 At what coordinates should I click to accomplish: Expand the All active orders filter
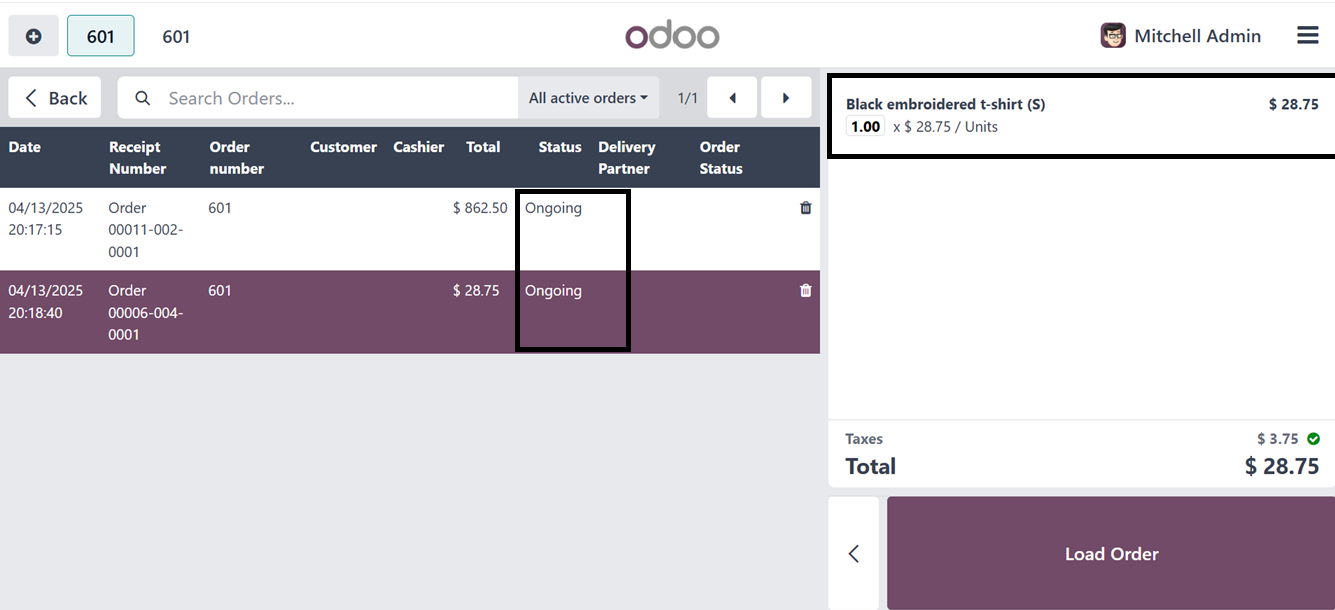click(588, 98)
